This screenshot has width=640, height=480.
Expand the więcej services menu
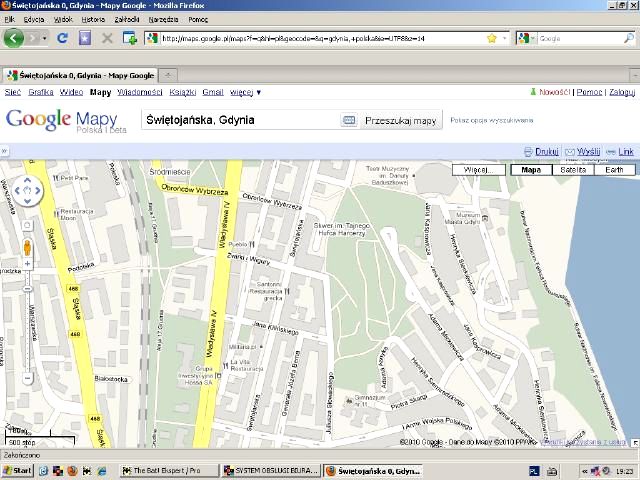tap(245, 92)
